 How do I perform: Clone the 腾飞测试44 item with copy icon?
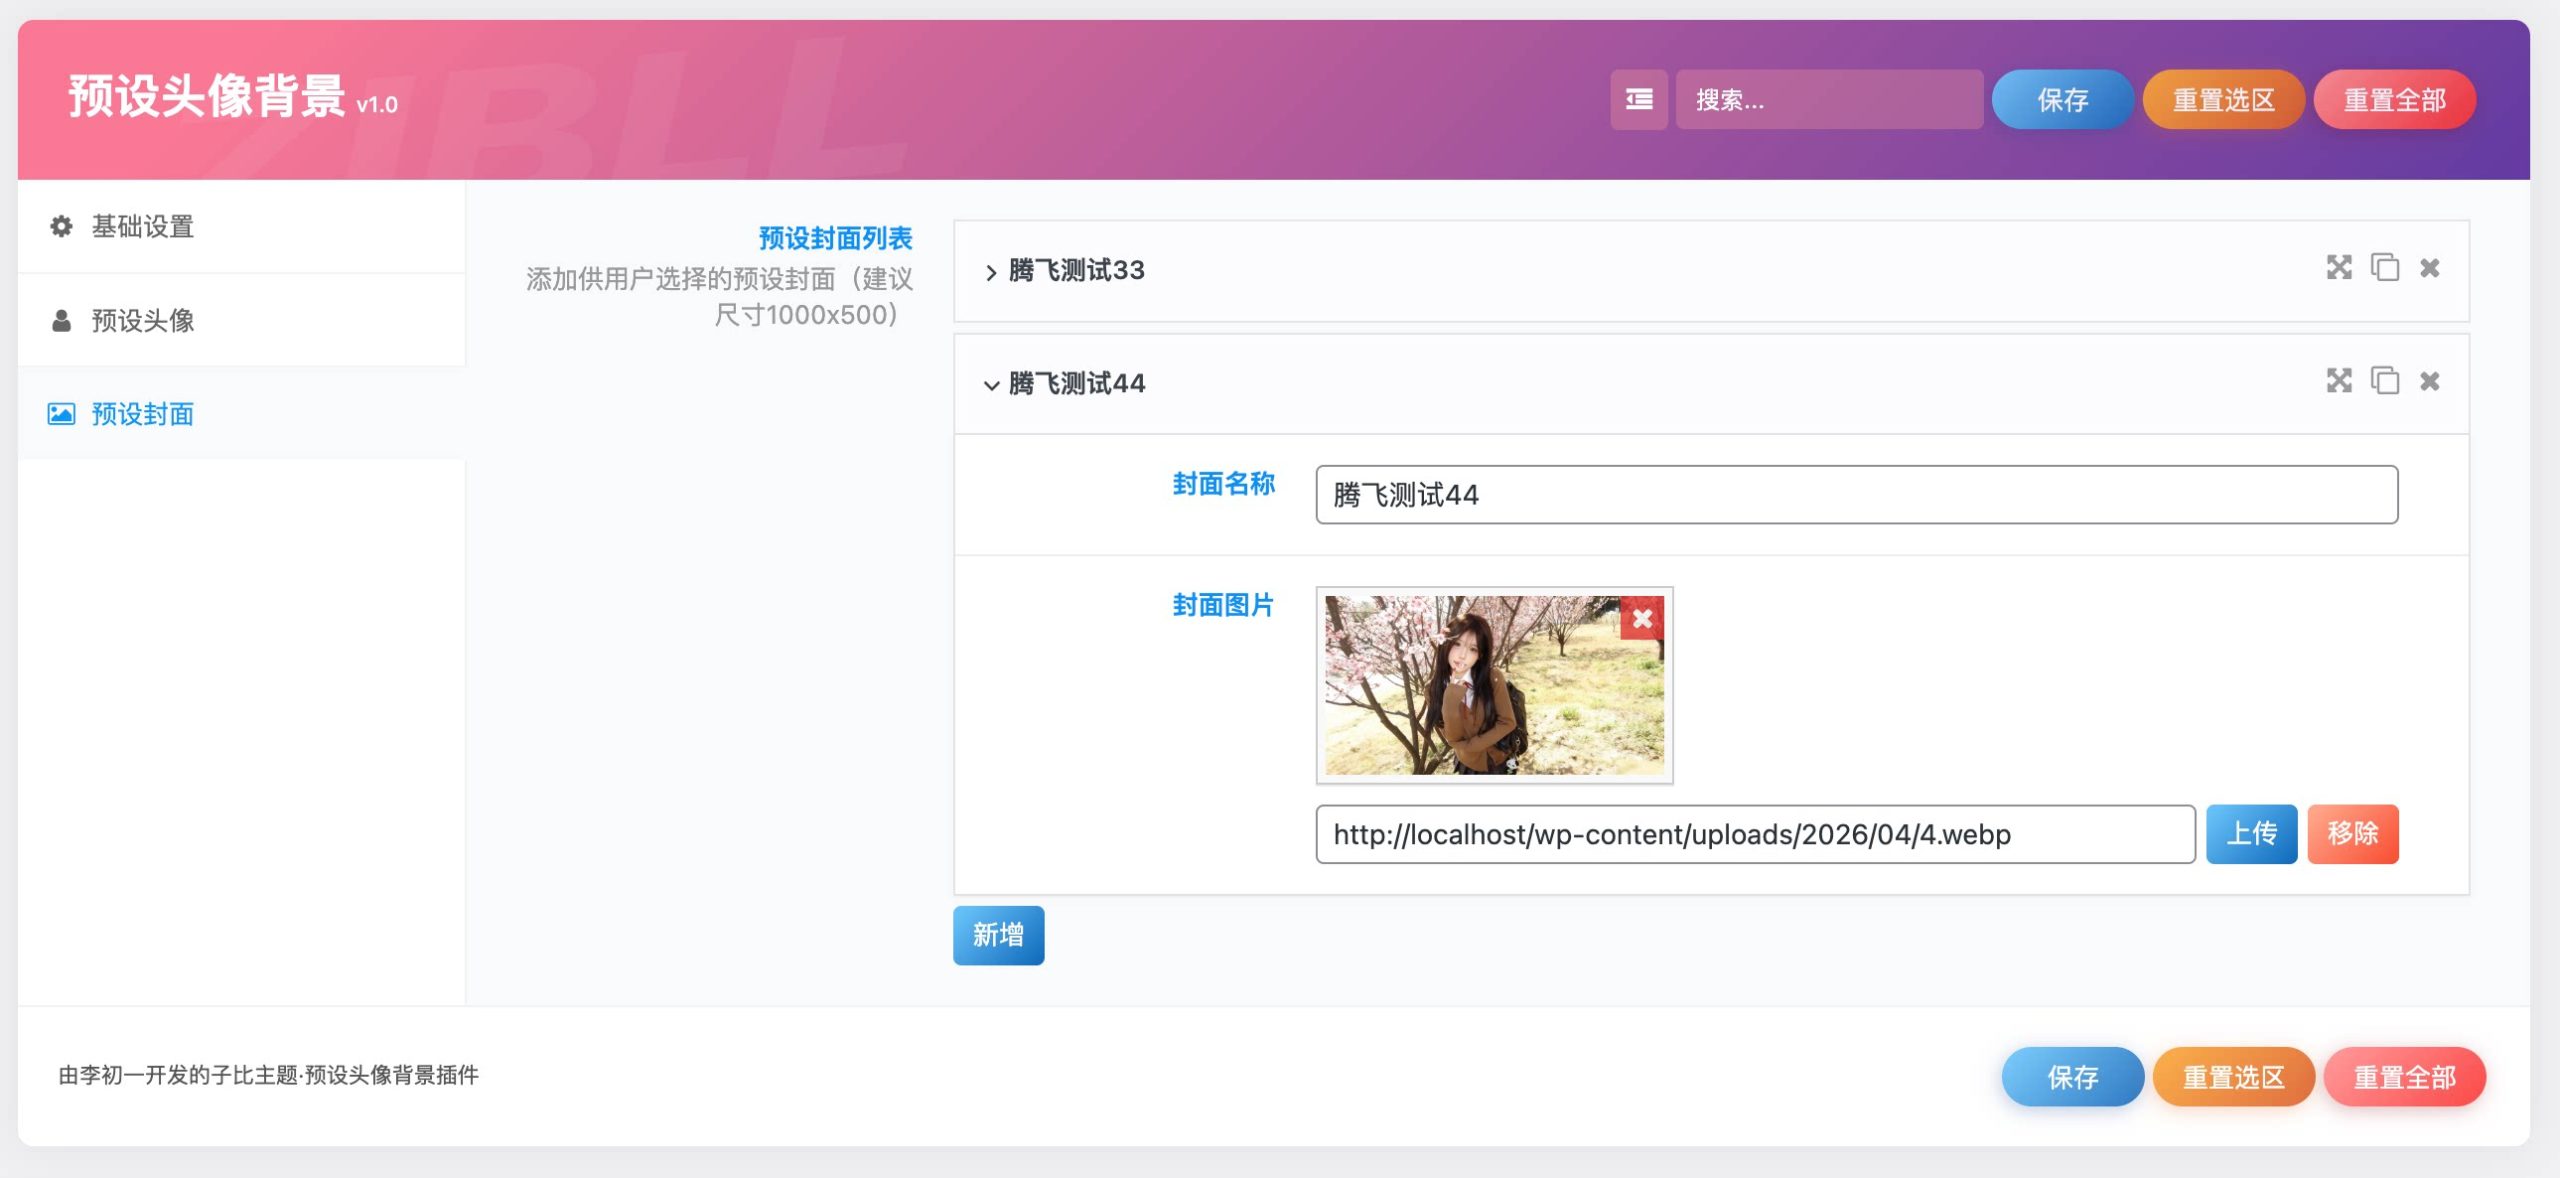(2385, 381)
